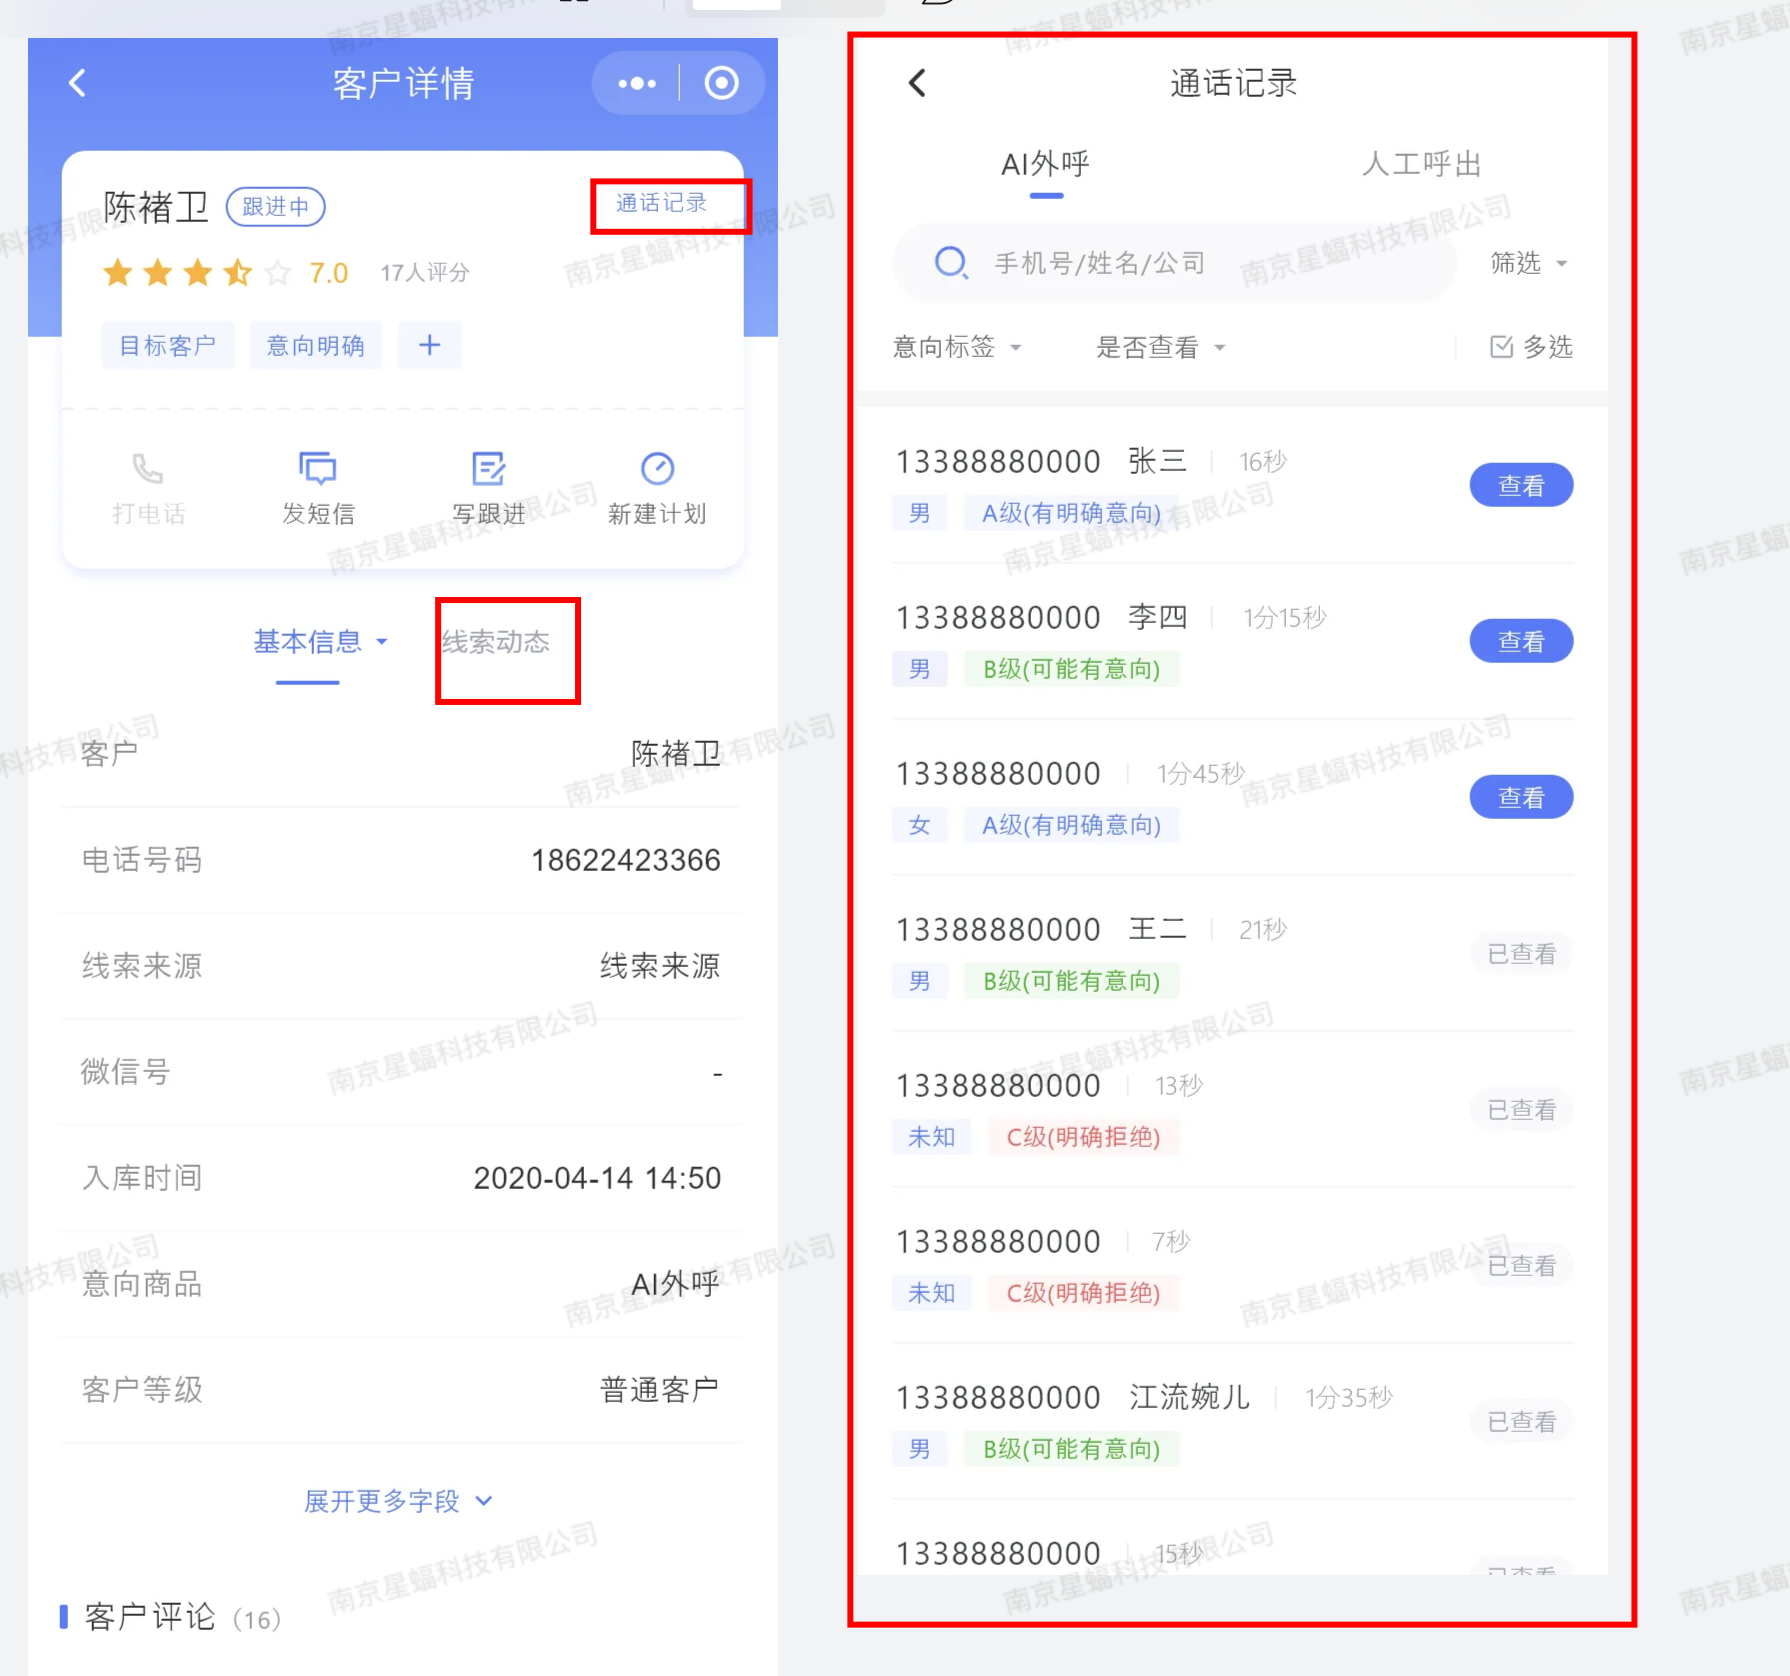Open the 意向标签 dropdown
Screen dimensions: 1790x1676
[957, 347]
